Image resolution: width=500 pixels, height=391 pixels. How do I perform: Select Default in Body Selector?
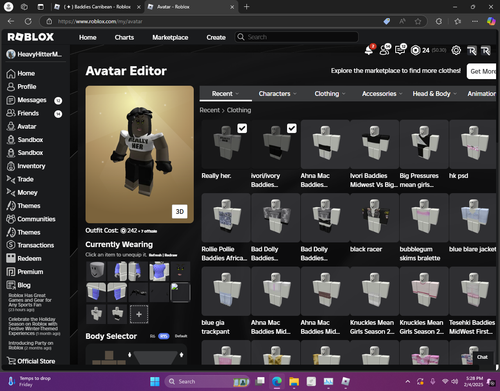(x=181, y=336)
